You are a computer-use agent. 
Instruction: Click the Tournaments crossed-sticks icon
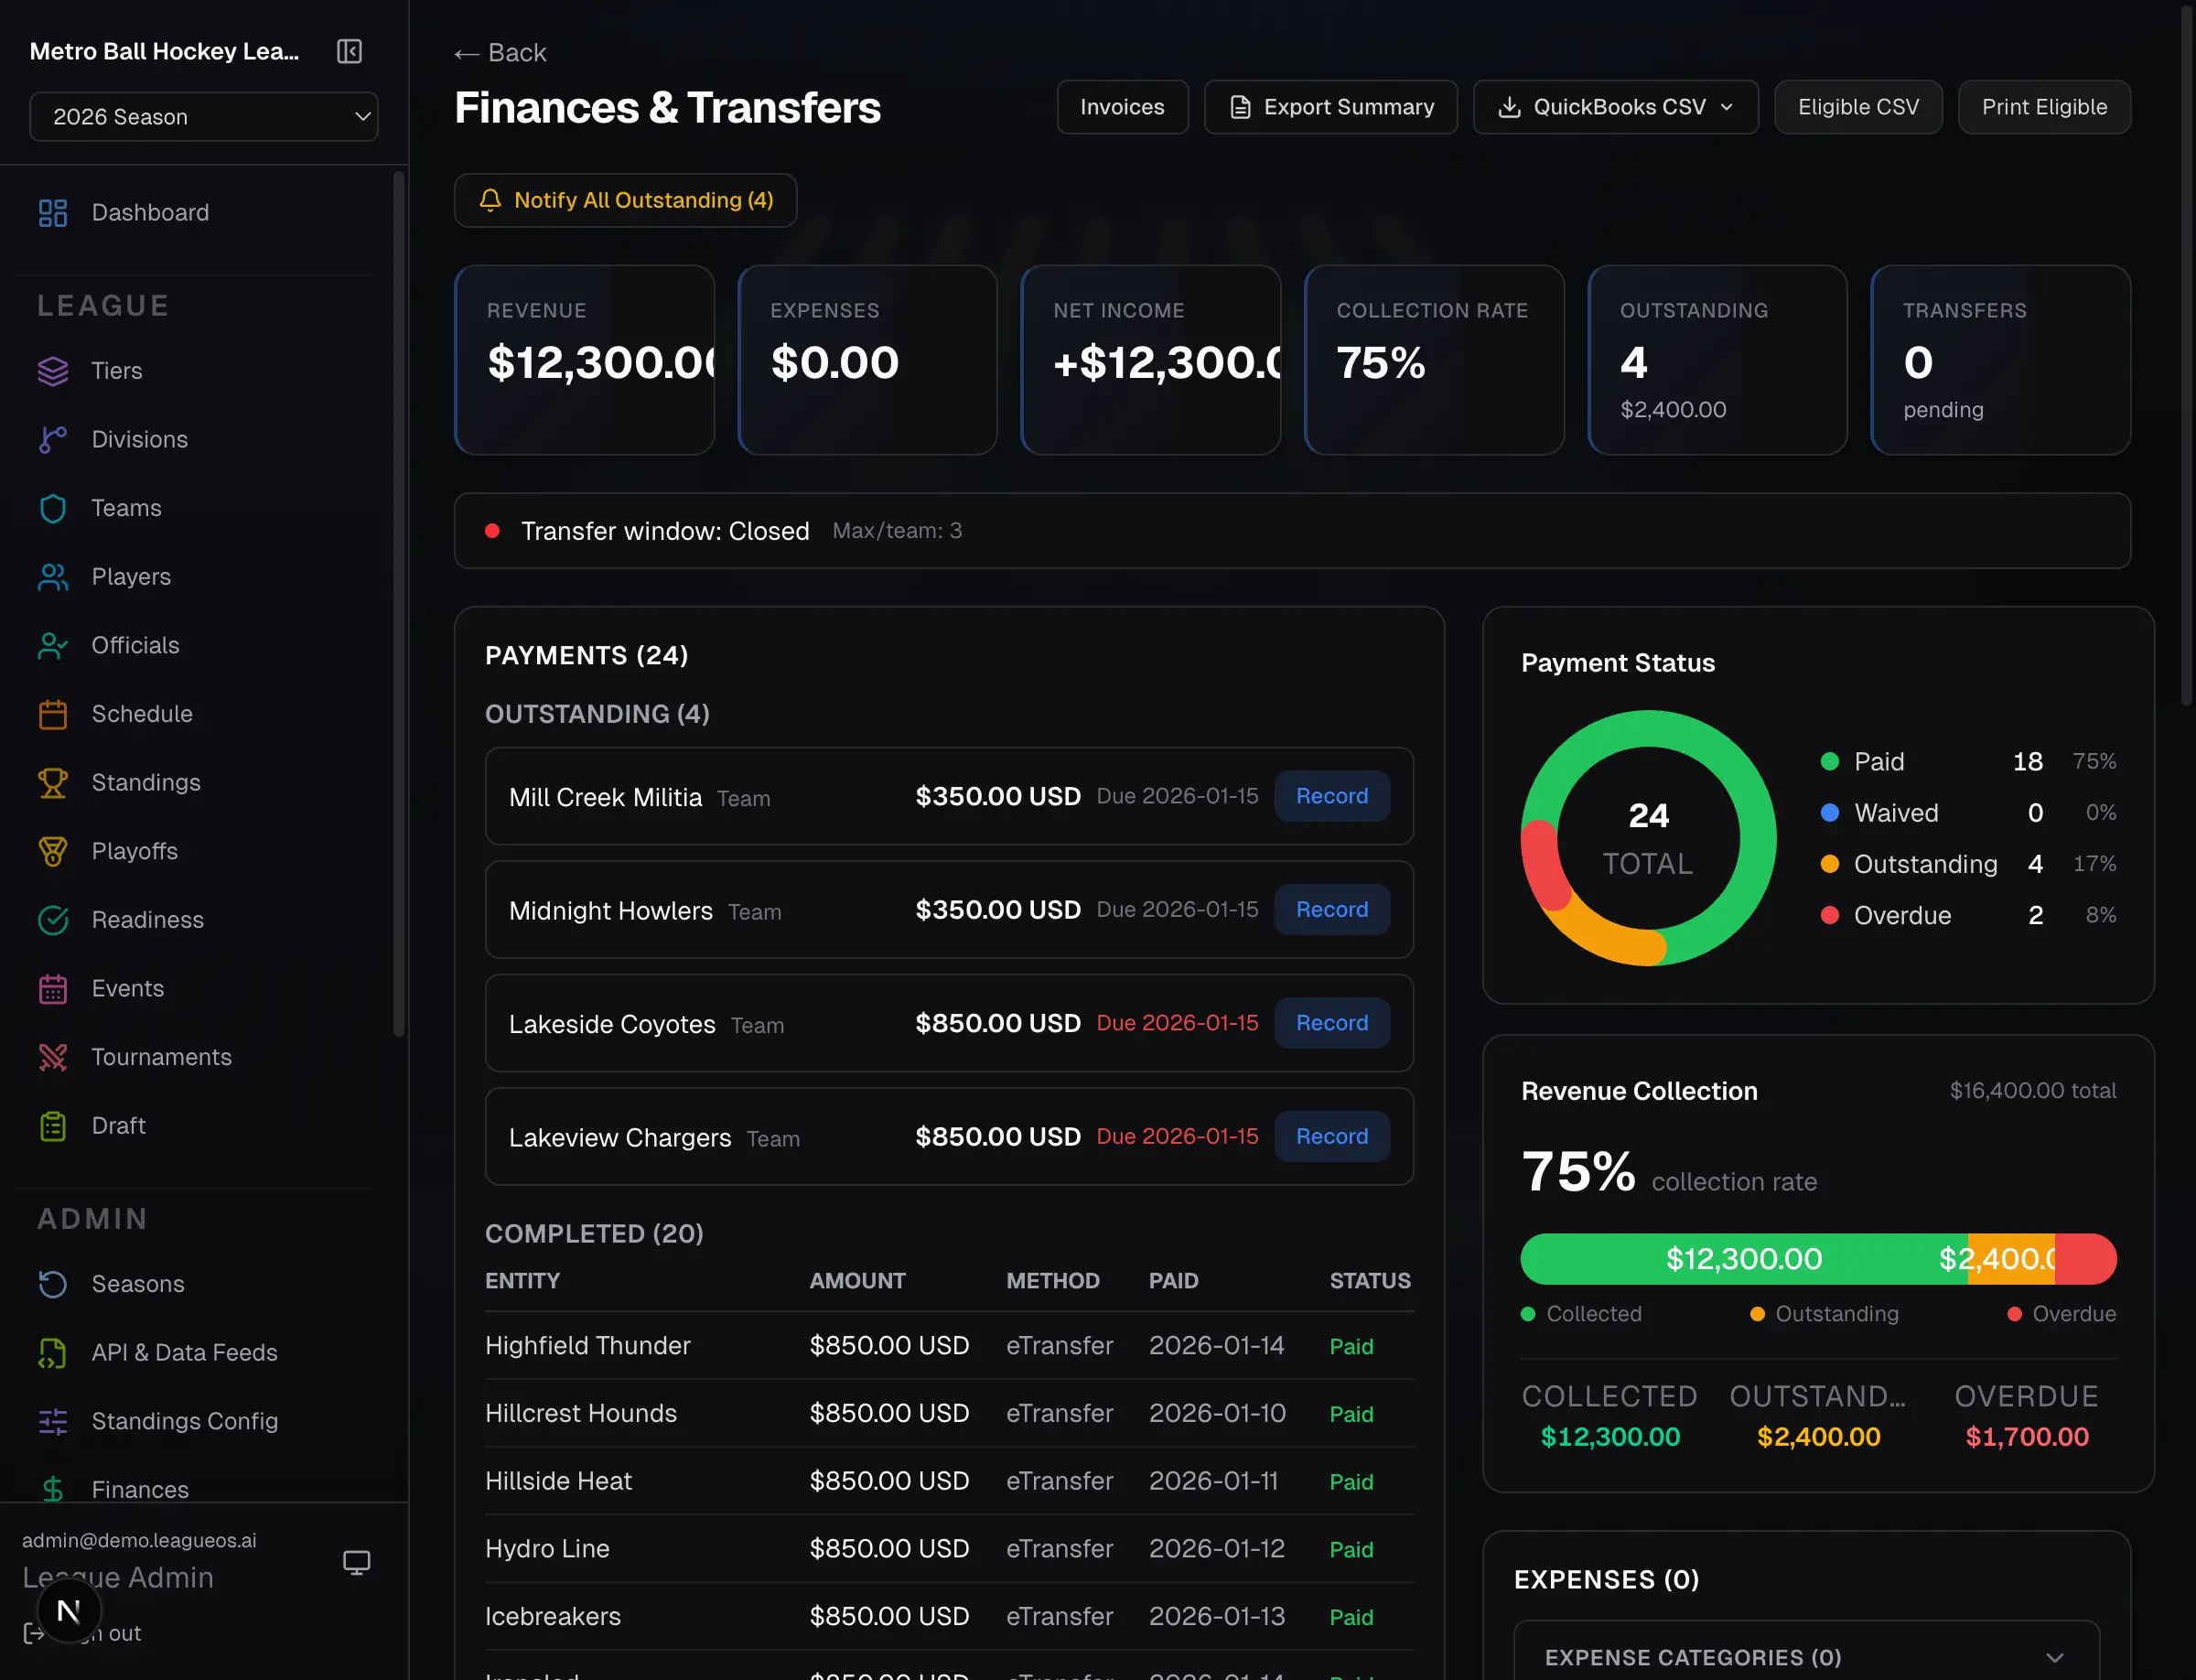(53, 1057)
